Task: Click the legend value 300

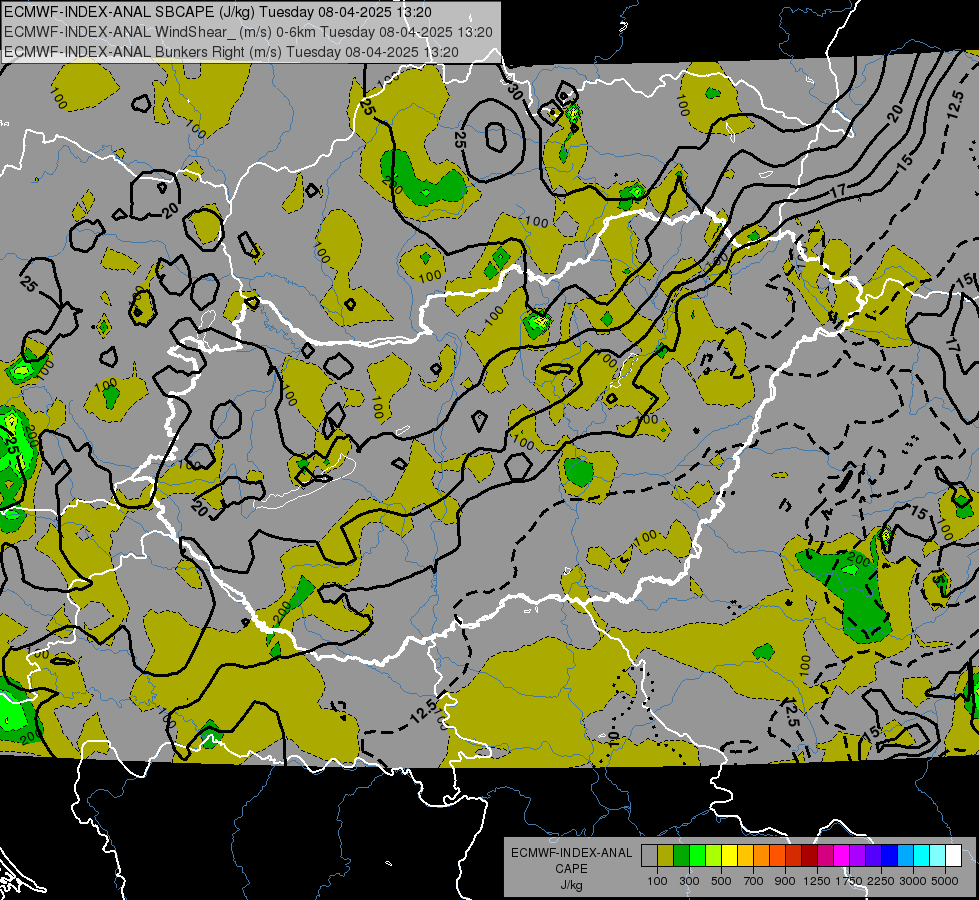Action: [x=689, y=881]
